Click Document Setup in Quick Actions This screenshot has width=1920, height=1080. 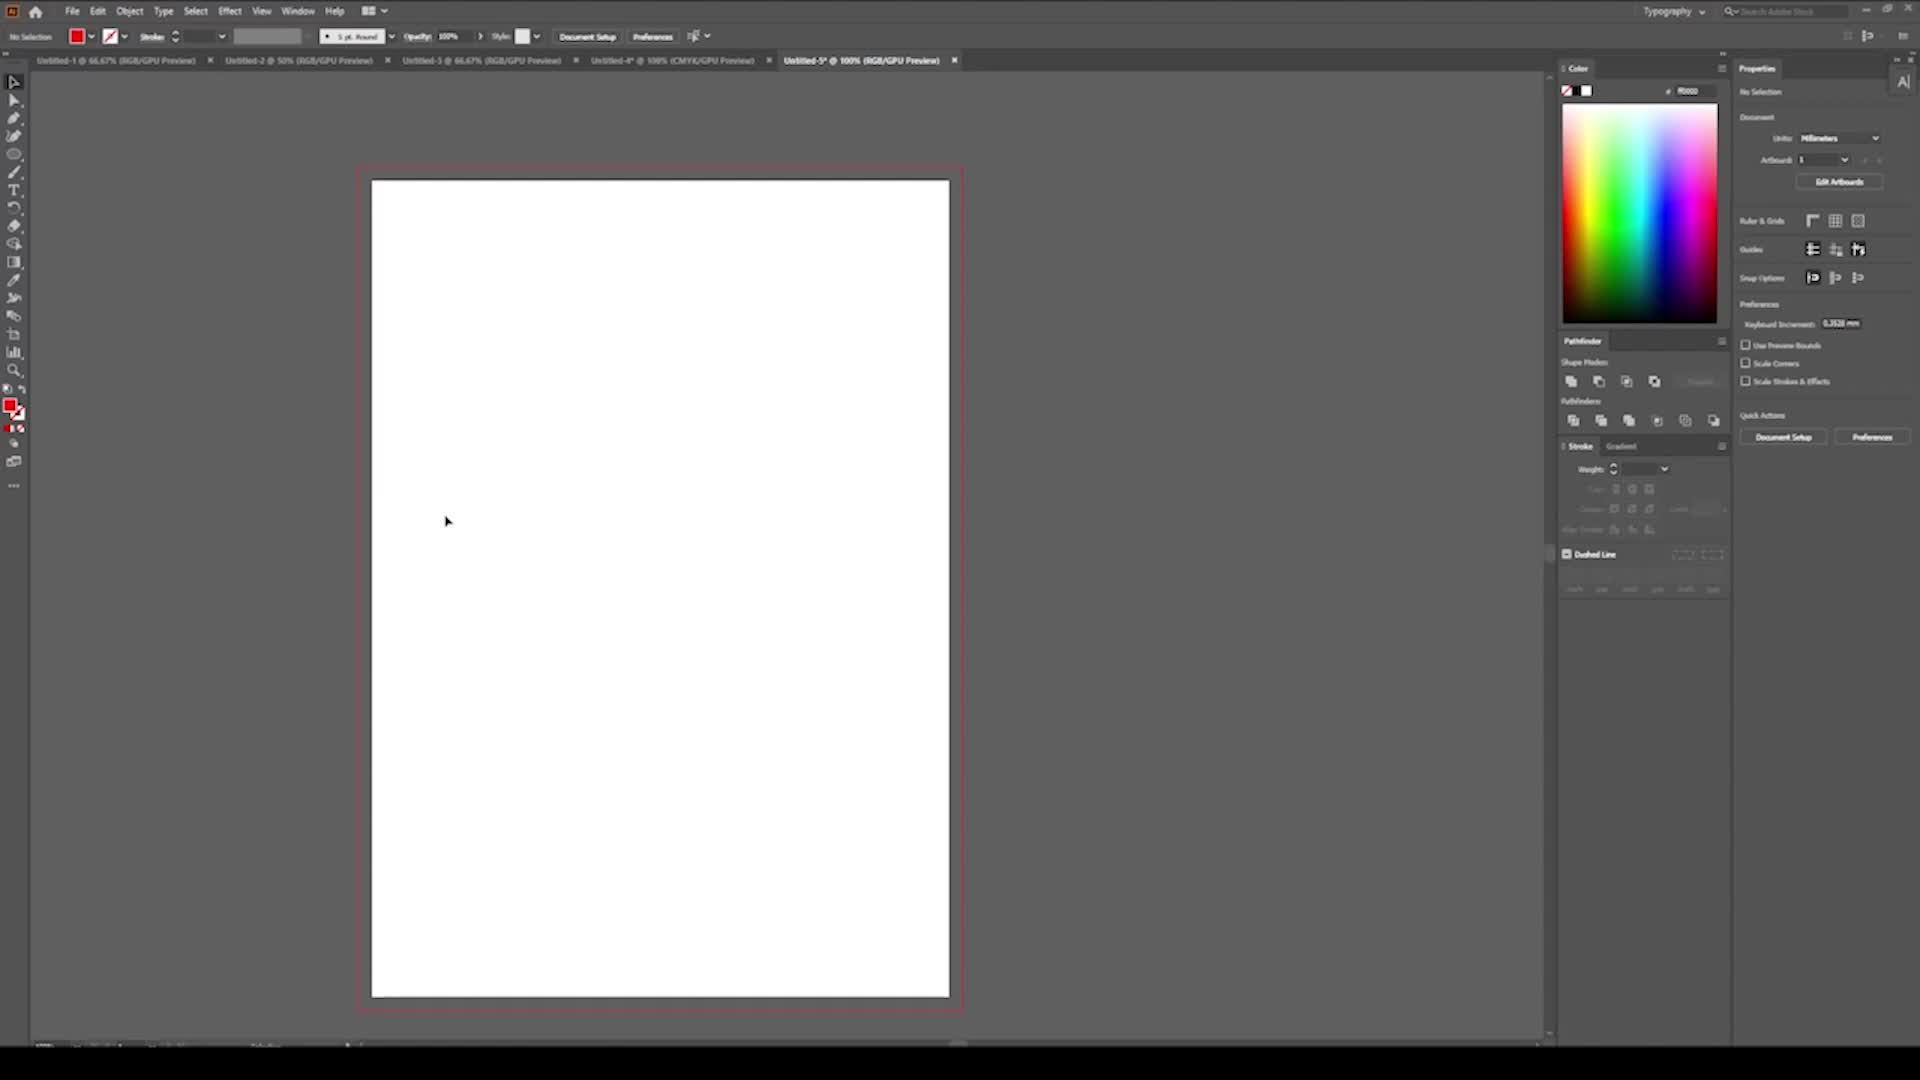click(1783, 438)
